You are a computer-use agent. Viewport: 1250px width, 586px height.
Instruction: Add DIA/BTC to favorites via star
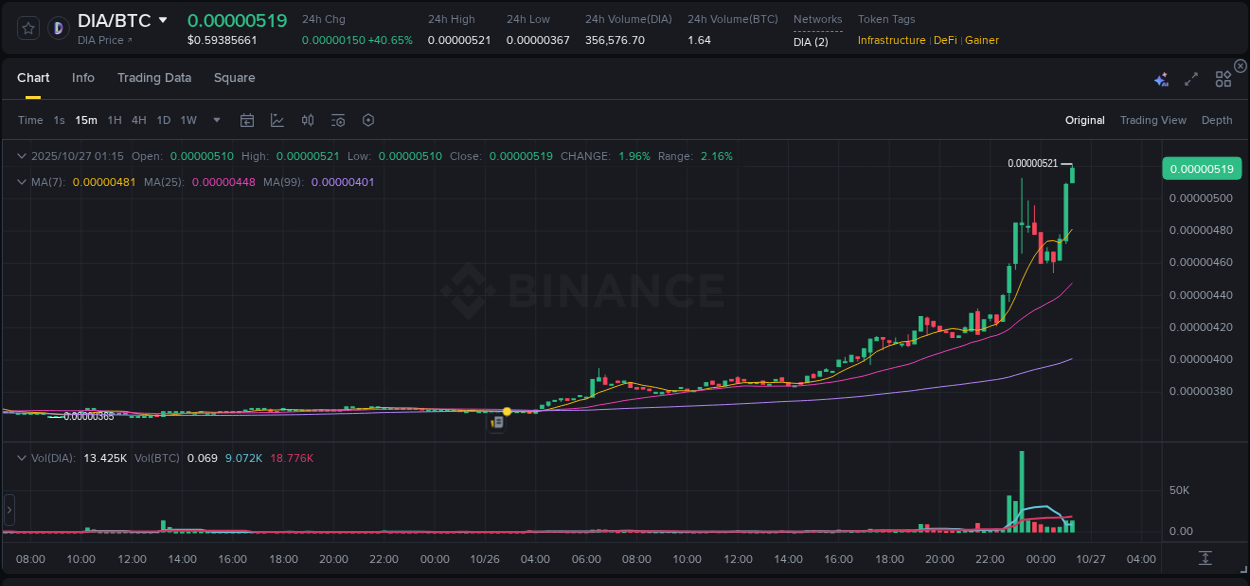27,28
